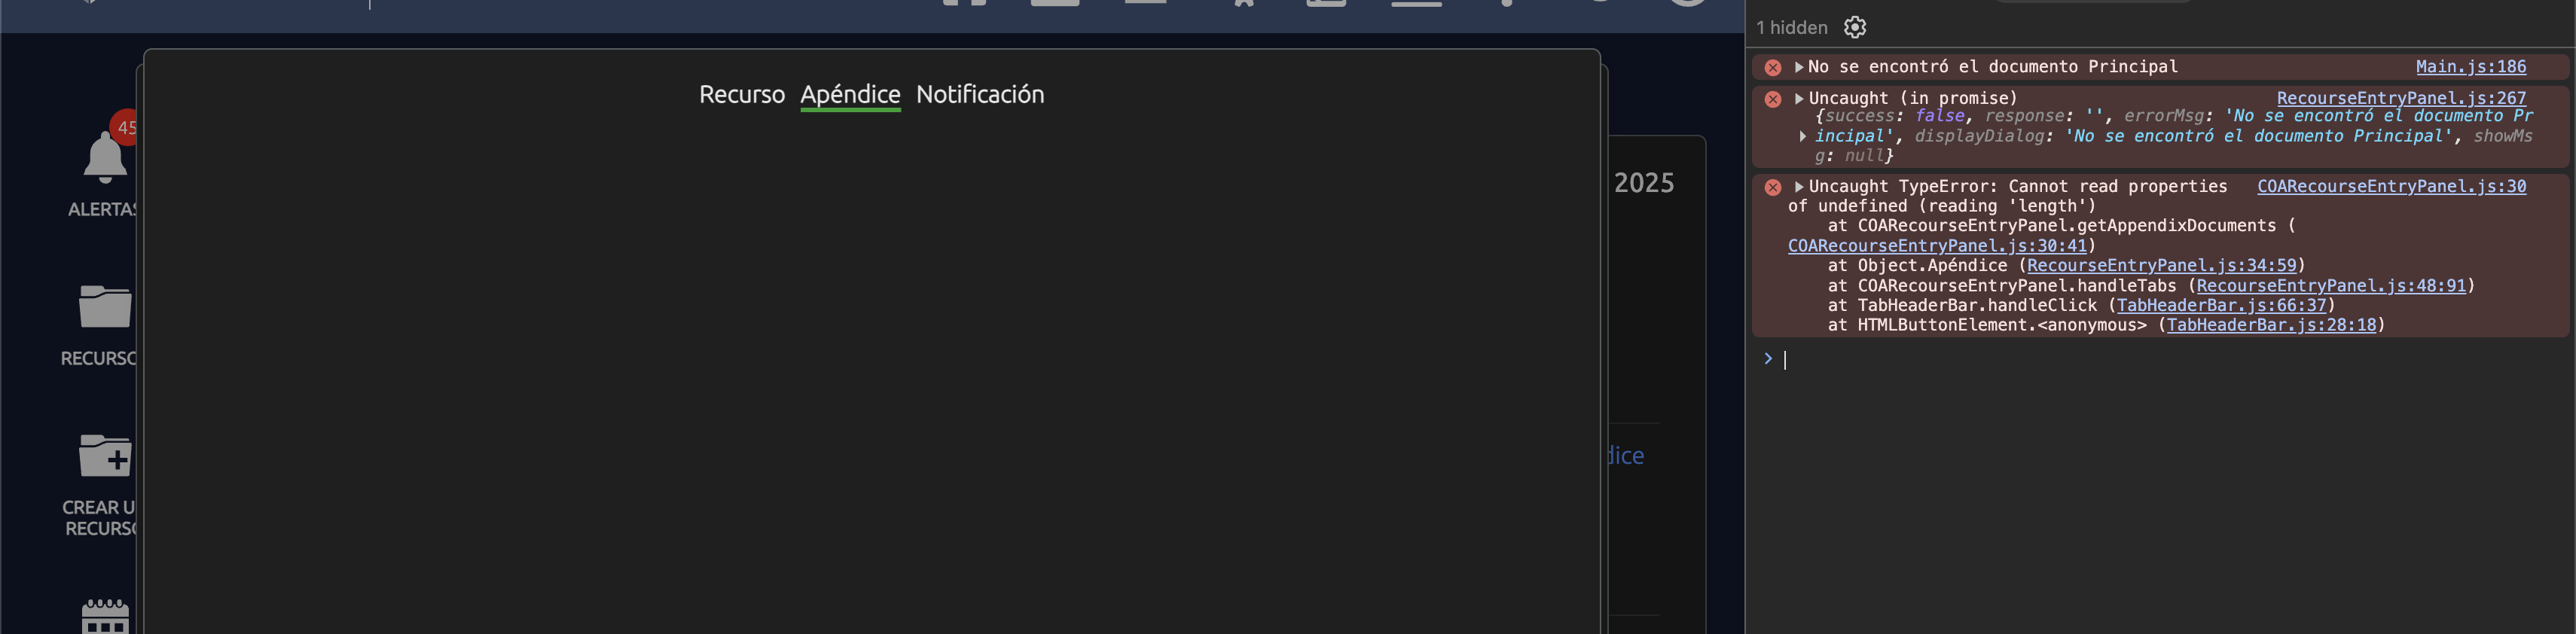Open TabHeaderBar.js:66:37 source link
This screenshot has height=634, width=2576.
pos(2221,305)
